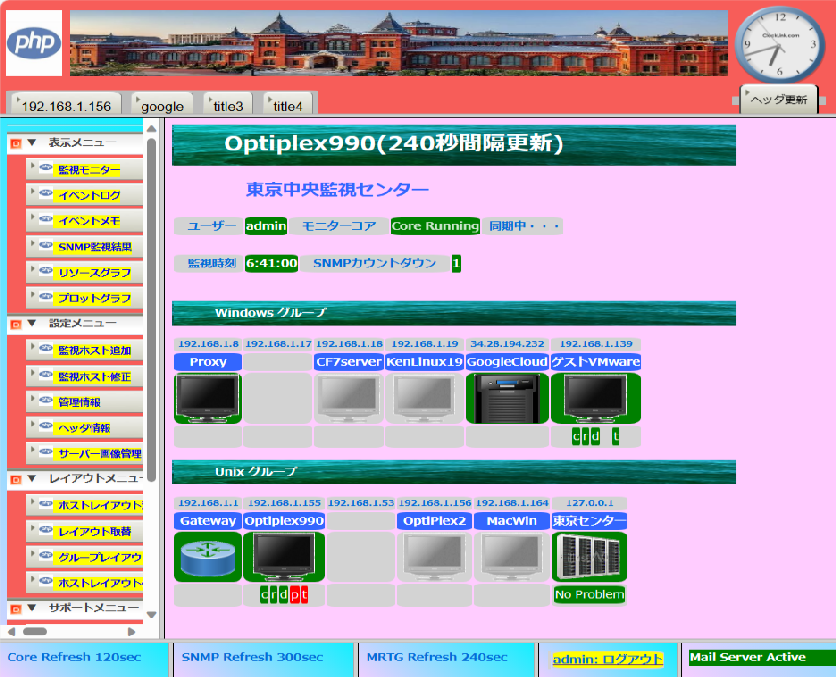836x677 pixels.
Task: Select the 東京センター server rack icon
Action: coord(589,556)
